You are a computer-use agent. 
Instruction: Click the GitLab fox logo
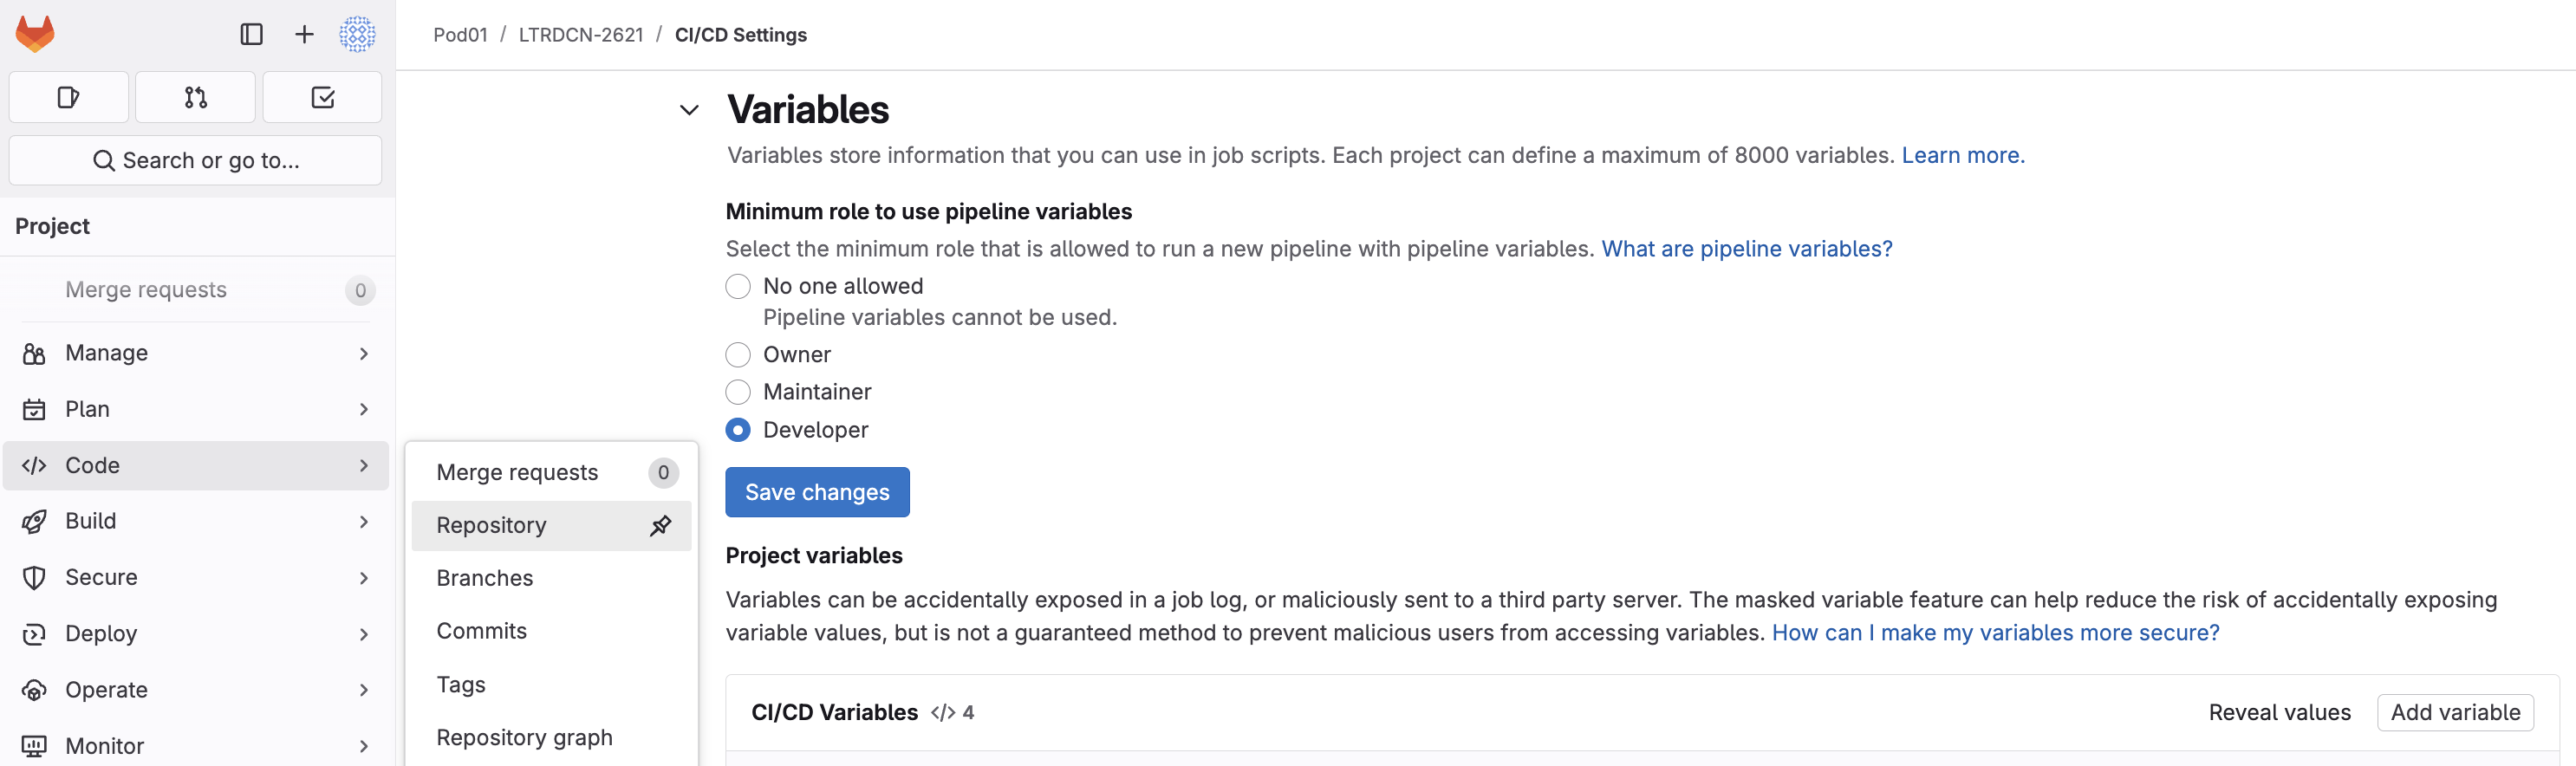35,34
